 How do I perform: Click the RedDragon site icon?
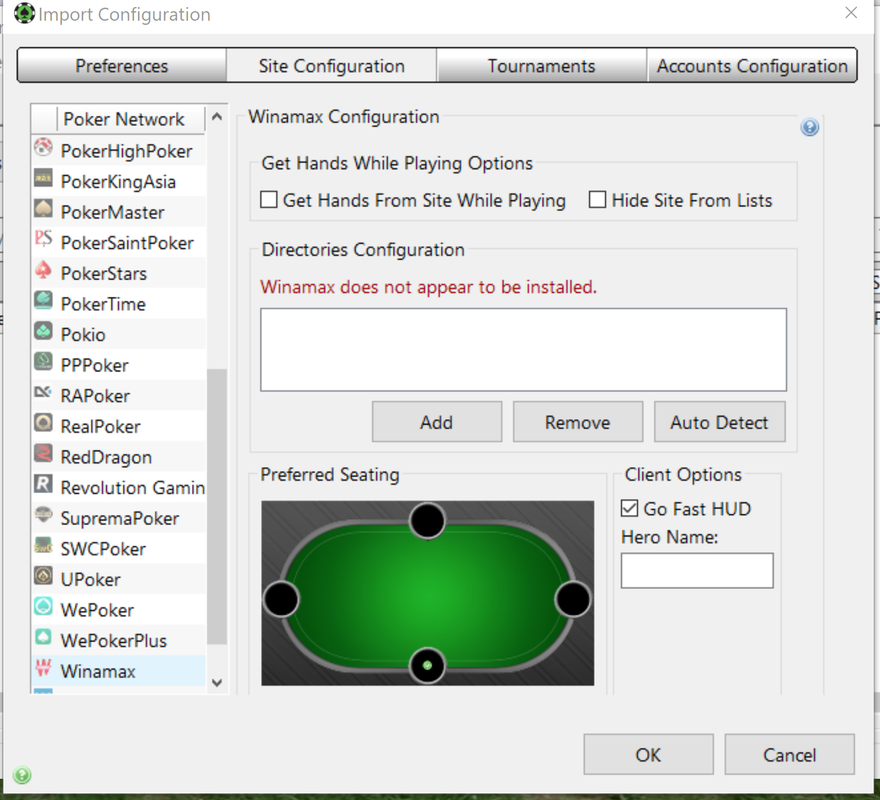pos(43,454)
